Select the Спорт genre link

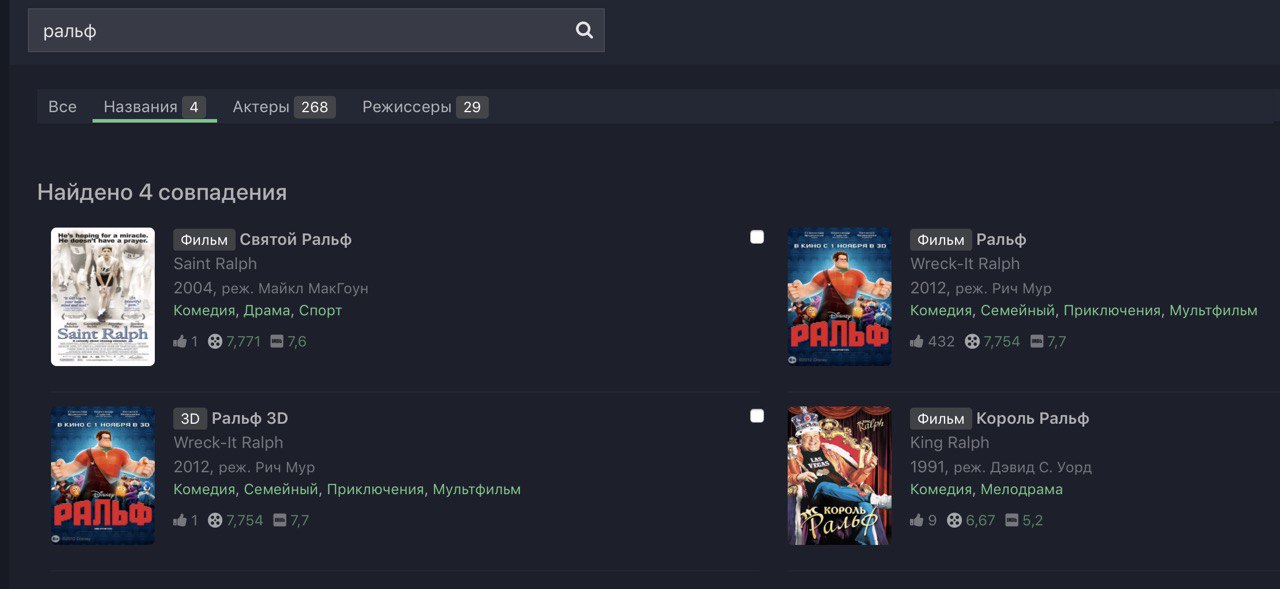point(320,310)
